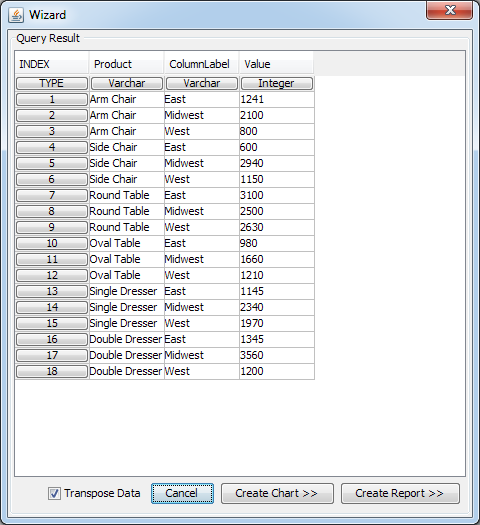The height and width of the screenshot is (525, 480).
Task: Click Create Chart >> button
Action: coord(277,493)
